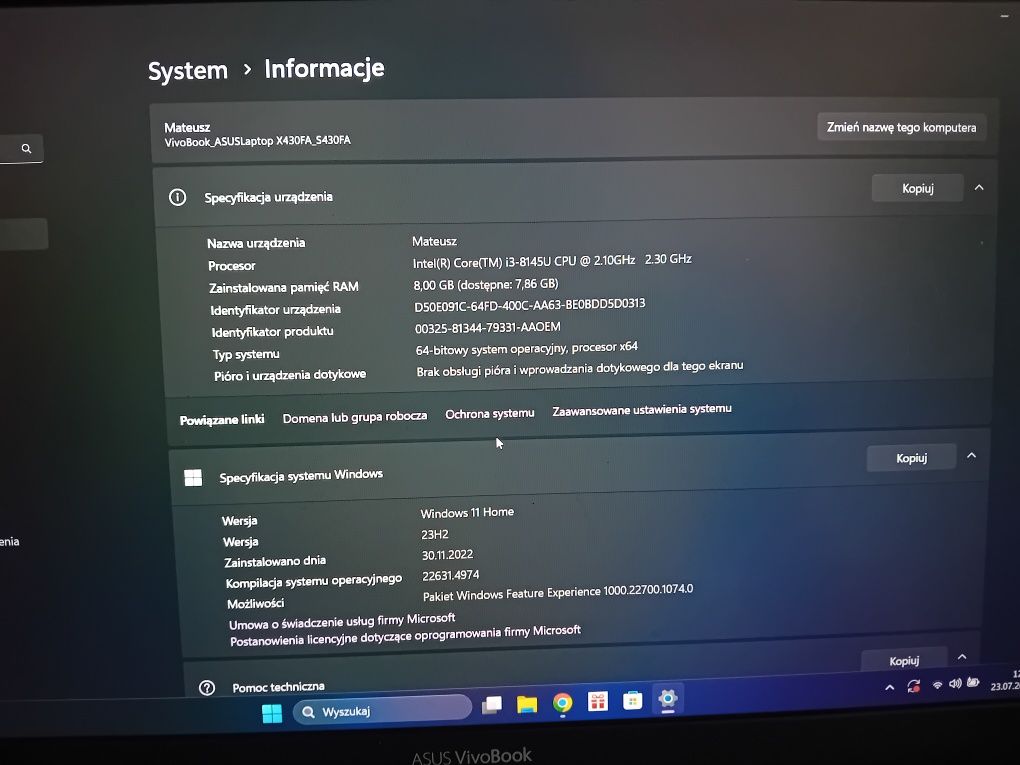Click VivoBook_ASUSLaptop X430FA_S430FA model text

(258, 141)
